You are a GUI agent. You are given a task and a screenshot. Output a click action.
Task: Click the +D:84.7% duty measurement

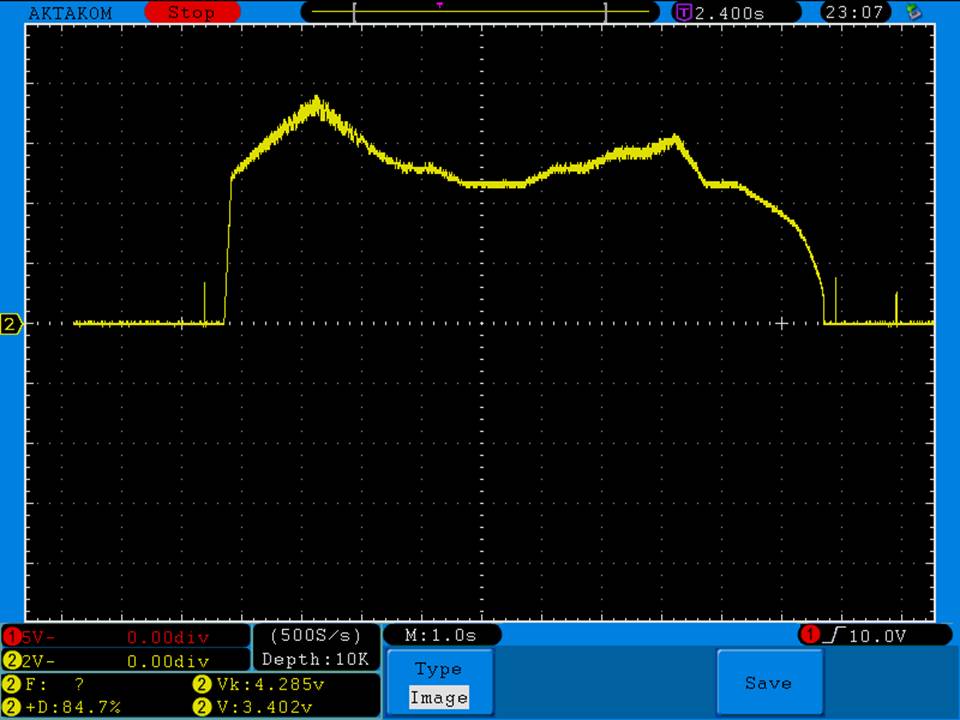coord(70,707)
